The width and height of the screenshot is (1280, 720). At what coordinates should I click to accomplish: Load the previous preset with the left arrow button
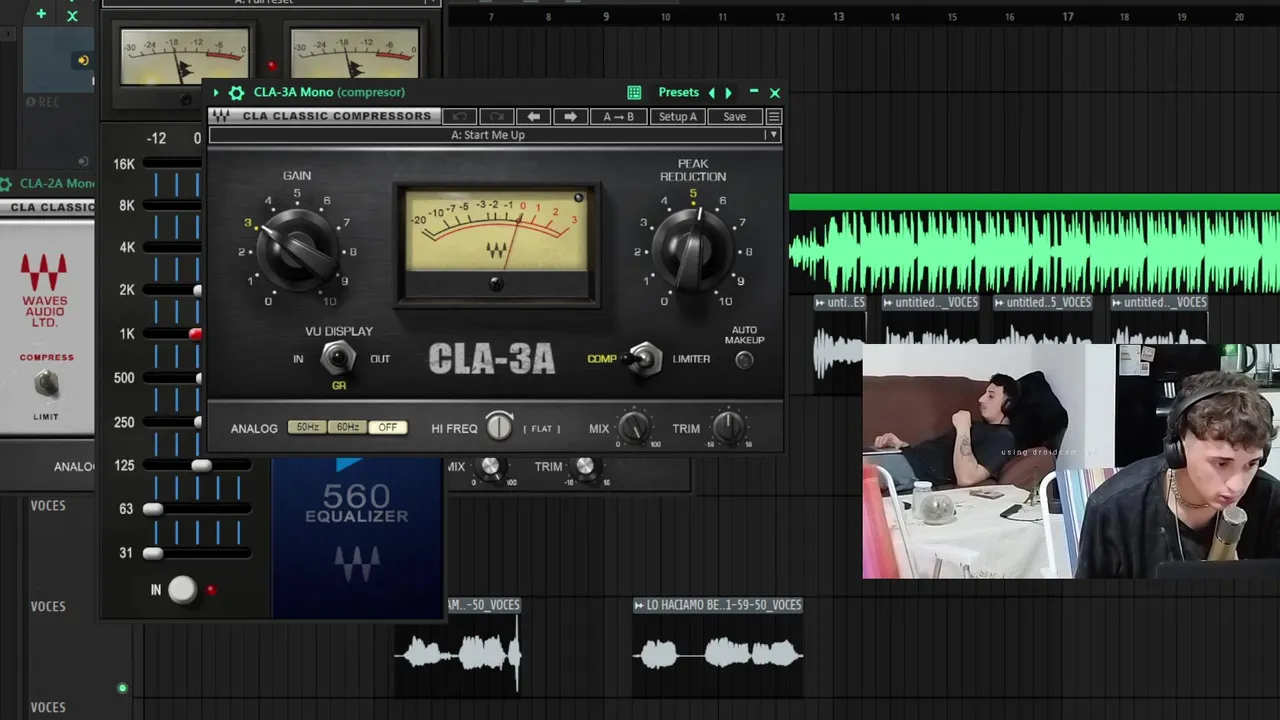pos(533,117)
